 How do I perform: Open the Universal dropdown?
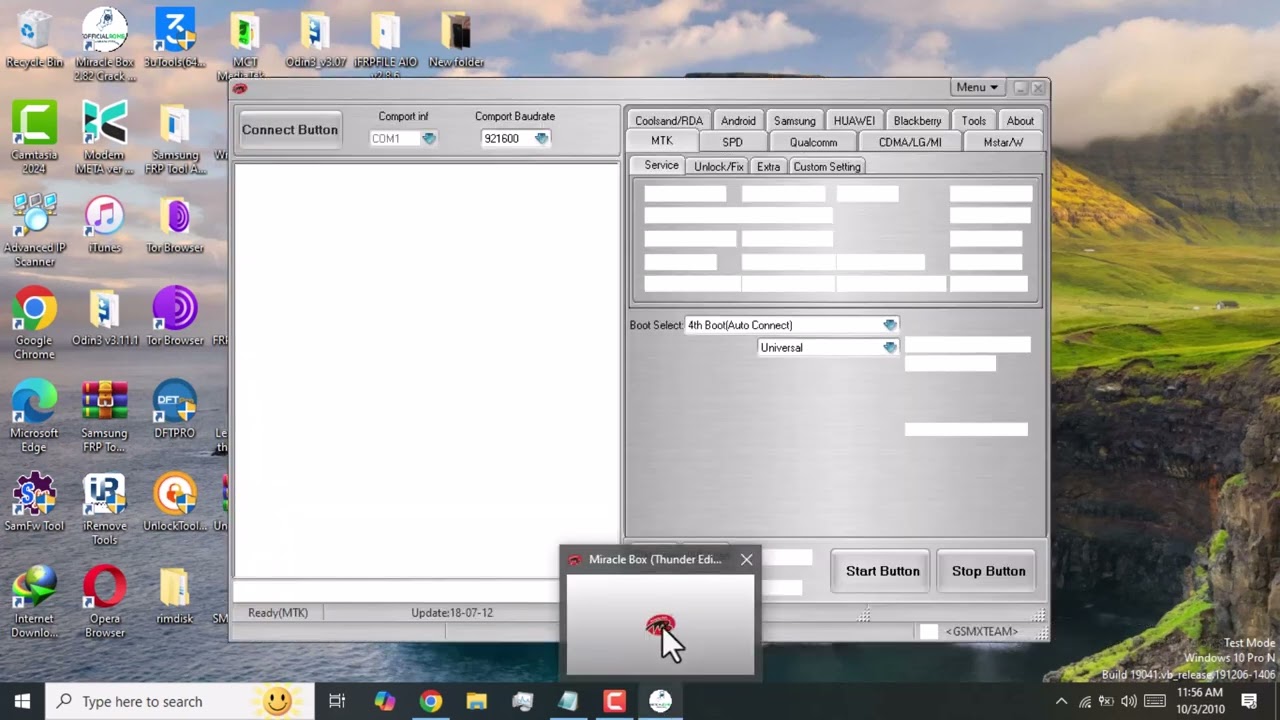[x=889, y=348]
